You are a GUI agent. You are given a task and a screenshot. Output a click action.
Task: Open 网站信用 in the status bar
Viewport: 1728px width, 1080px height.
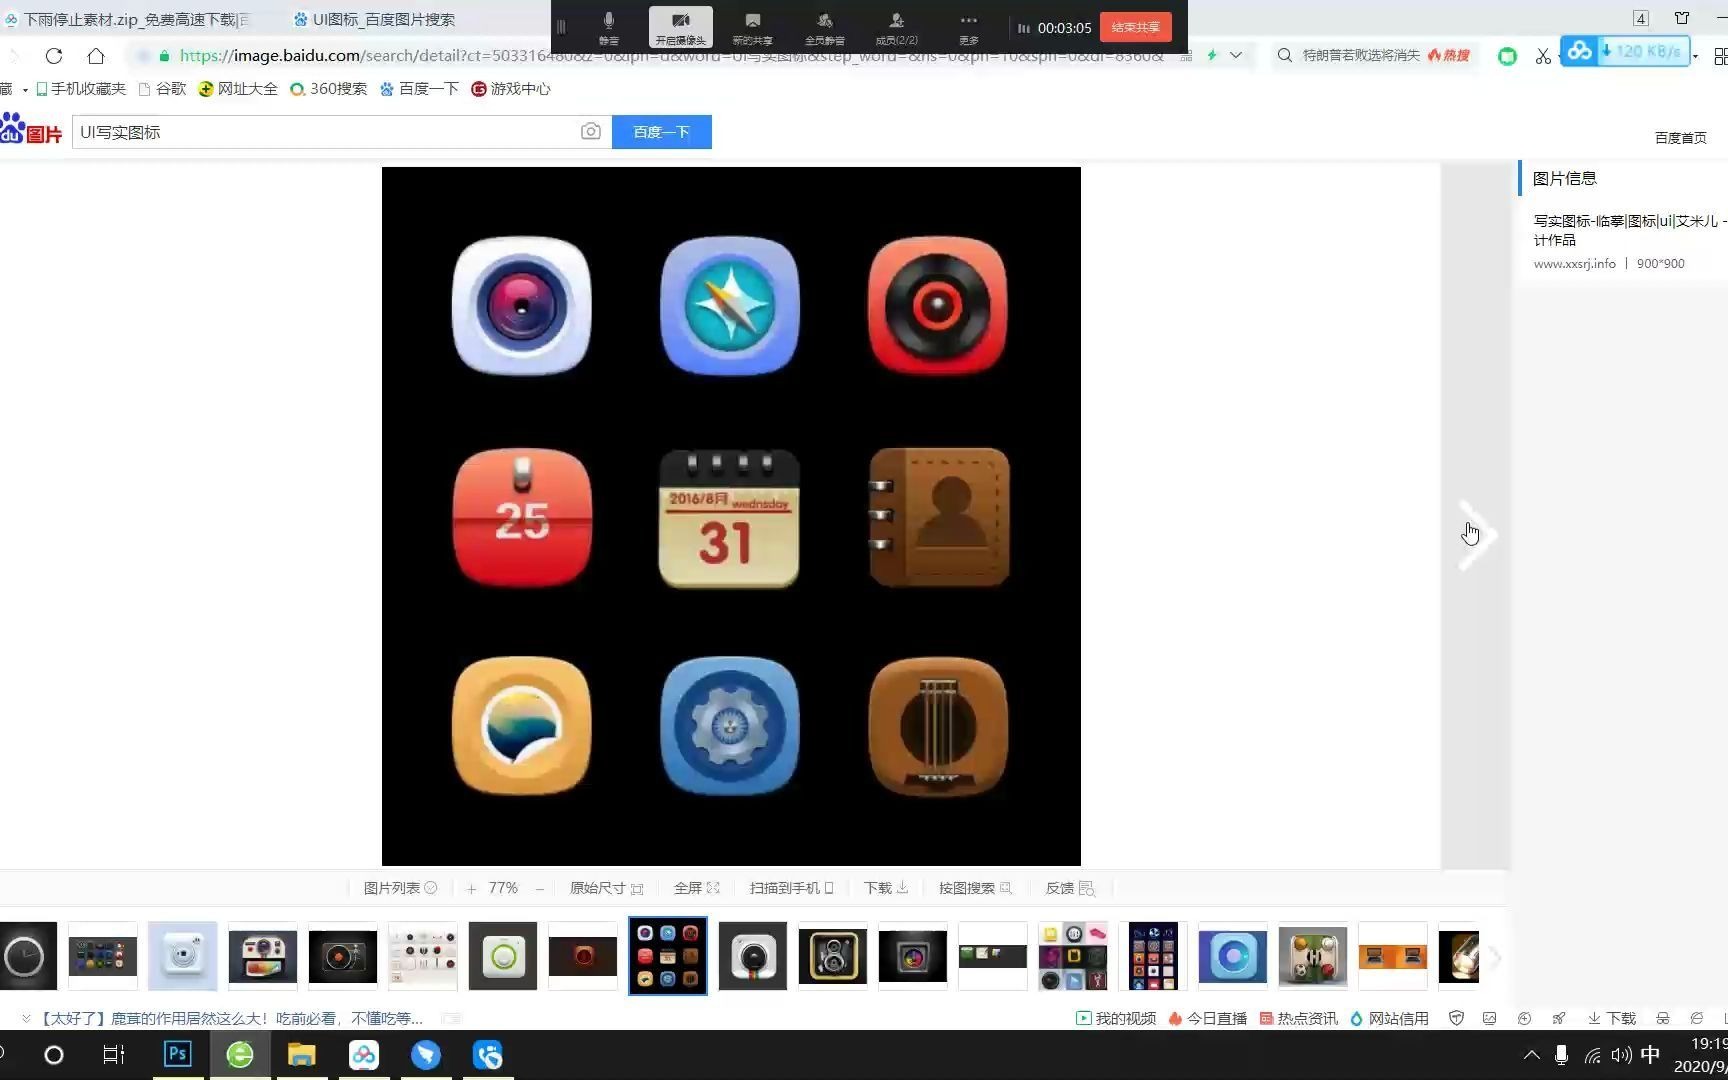click(x=1389, y=1018)
